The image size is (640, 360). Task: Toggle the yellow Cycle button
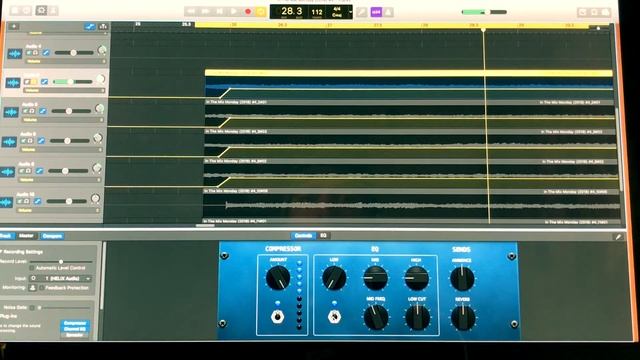[260, 12]
